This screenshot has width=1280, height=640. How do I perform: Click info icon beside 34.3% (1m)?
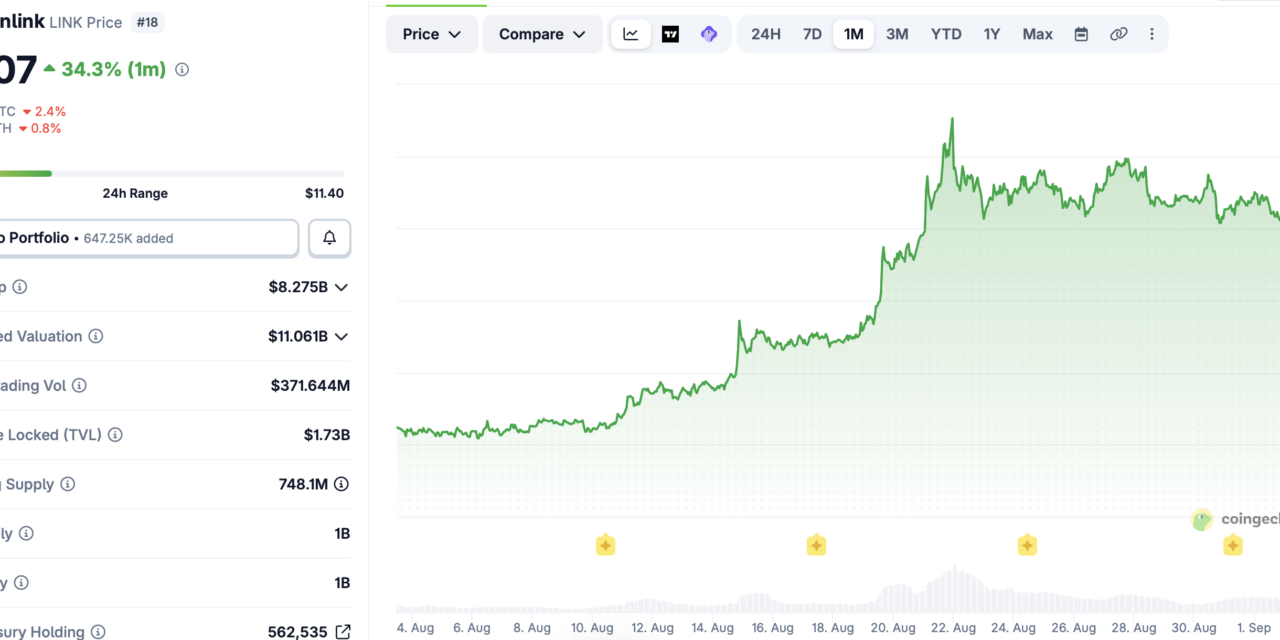click(182, 70)
